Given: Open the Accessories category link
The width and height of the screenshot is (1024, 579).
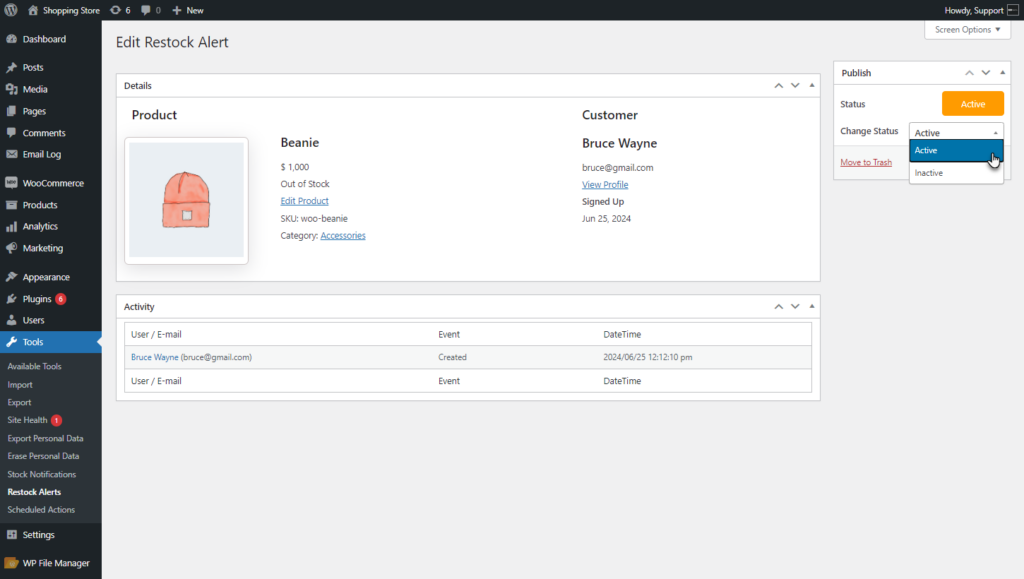Looking at the screenshot, I should point(343,236).
